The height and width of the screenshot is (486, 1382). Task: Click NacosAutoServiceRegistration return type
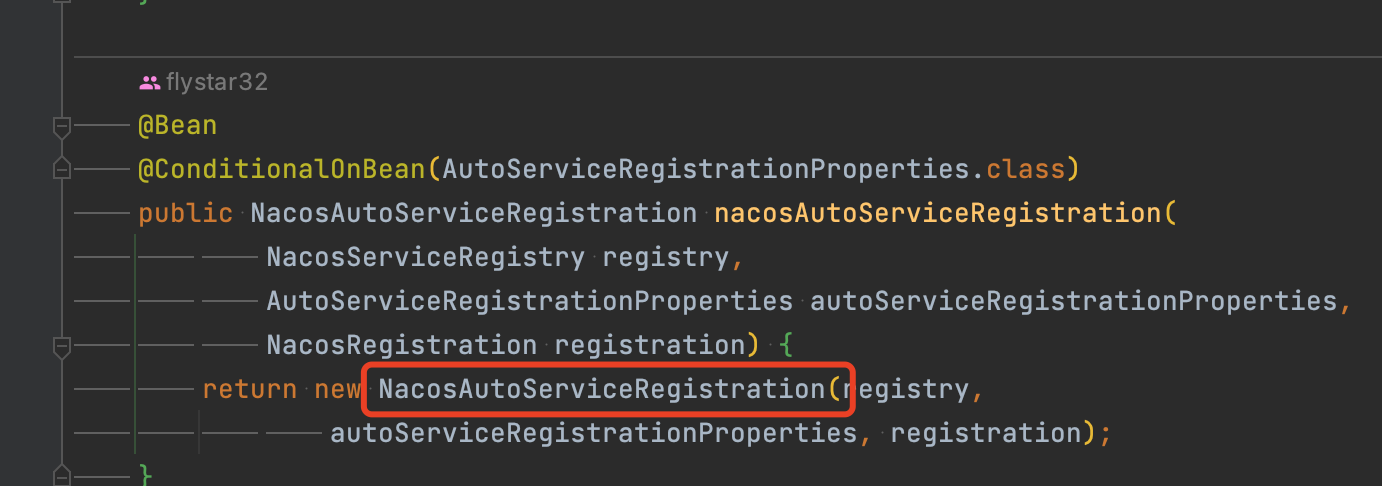(474, 213)
